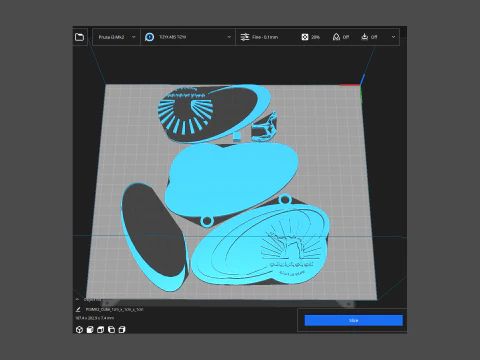Click the print profile sliders icon

245,37
